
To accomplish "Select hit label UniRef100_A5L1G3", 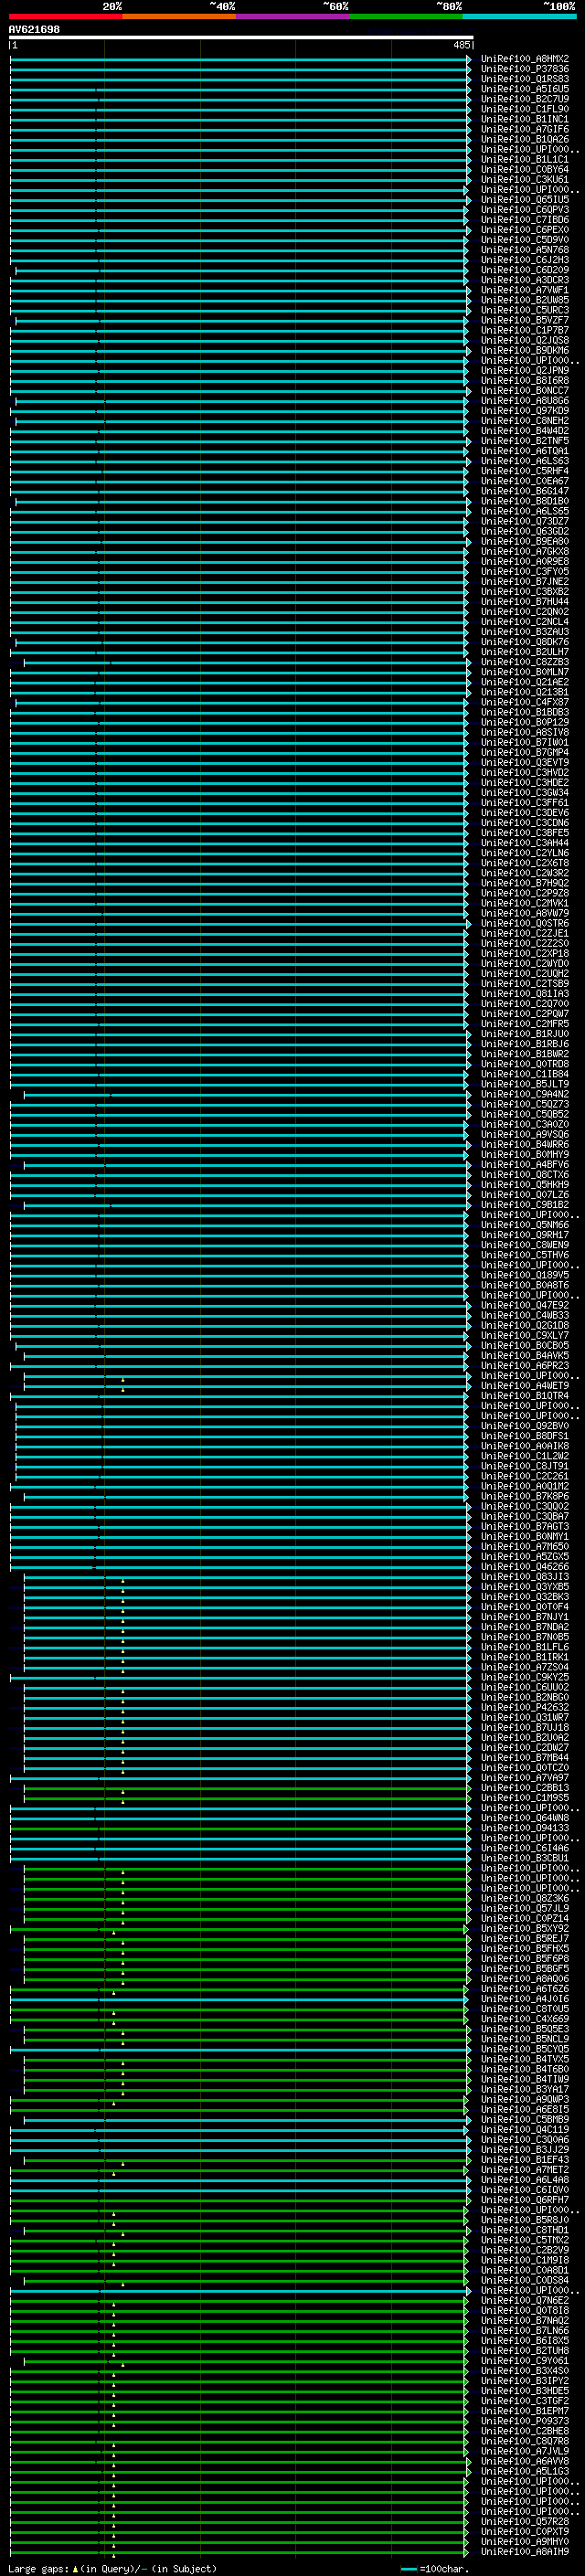I will [x=524, y=2470].
